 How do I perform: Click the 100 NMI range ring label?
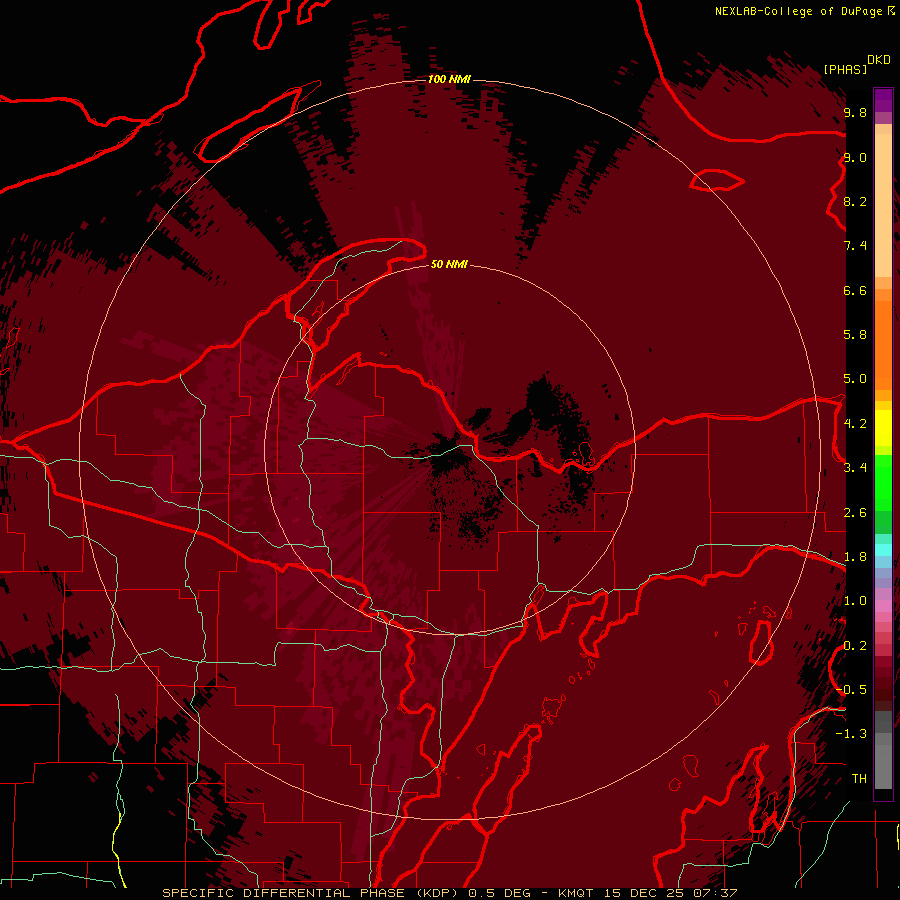point(449,79)
